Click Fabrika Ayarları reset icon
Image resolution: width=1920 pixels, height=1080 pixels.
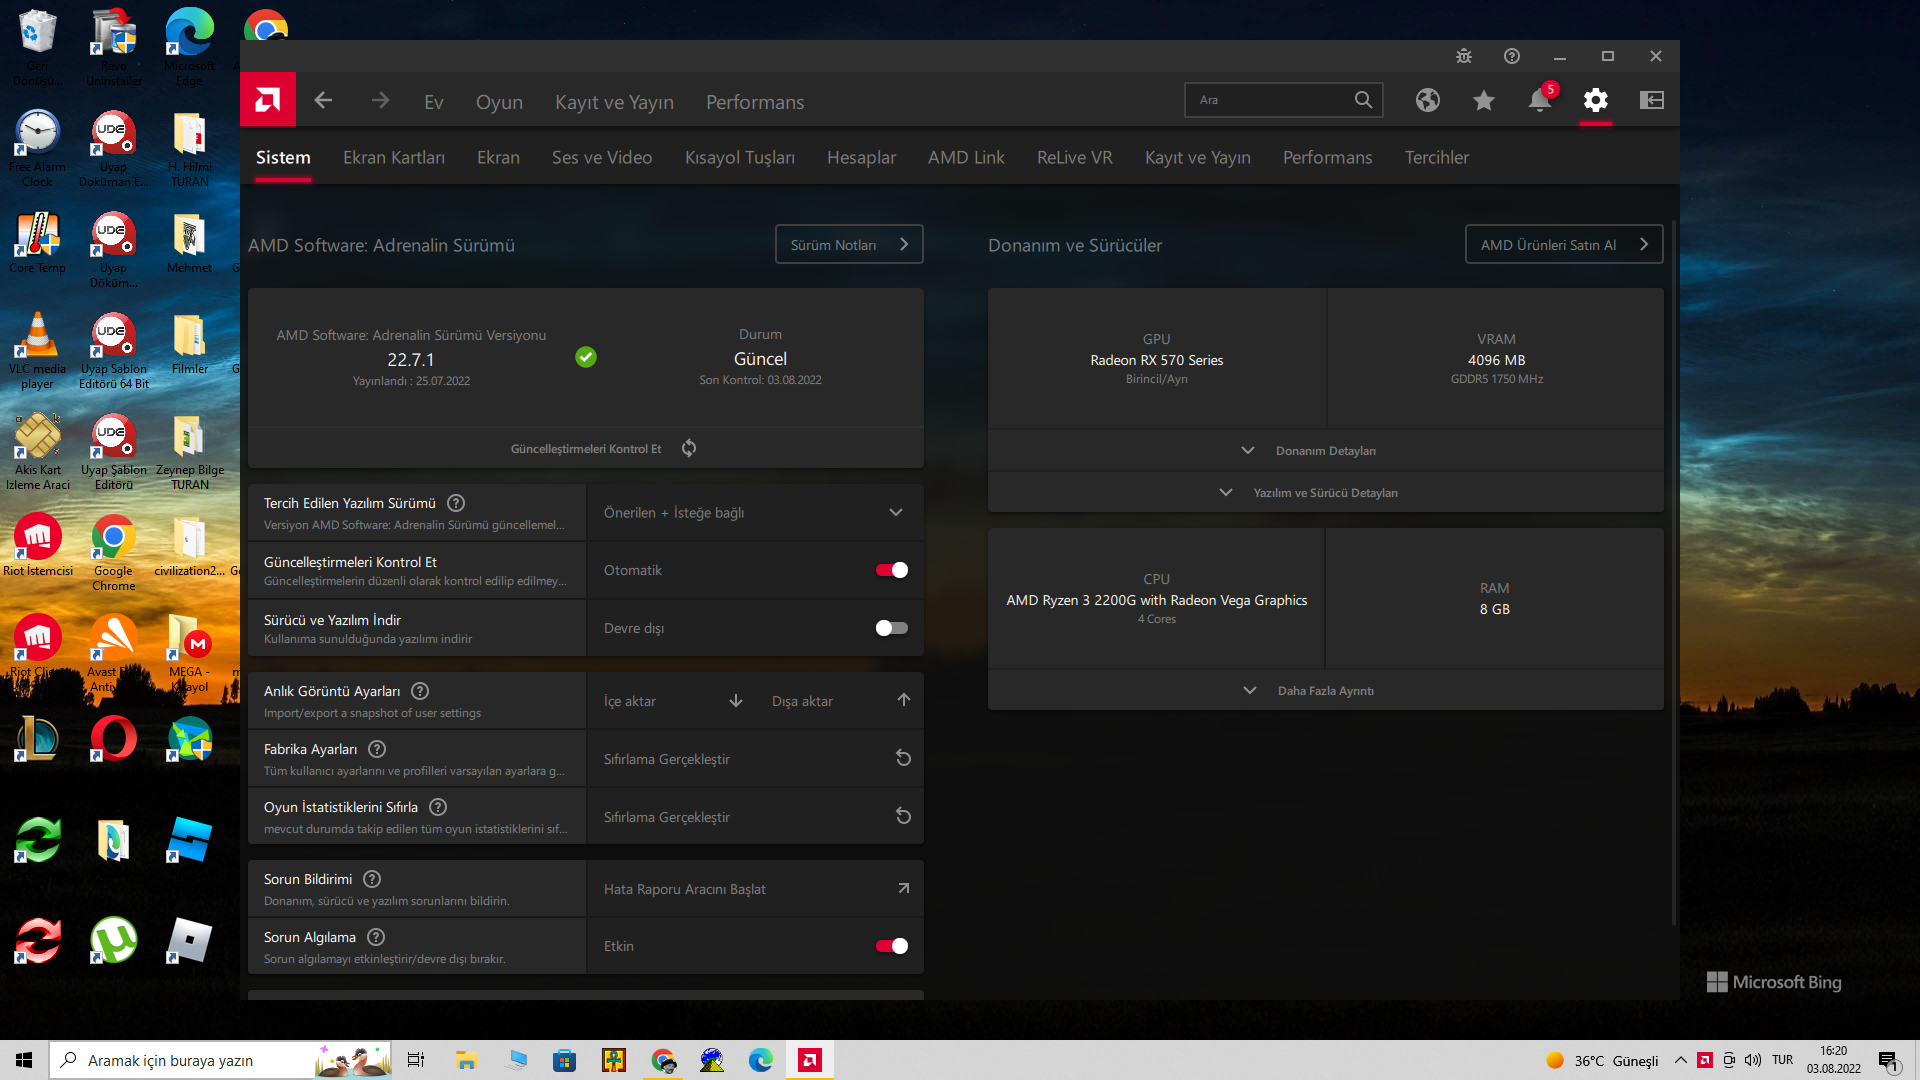pos(903,758)
